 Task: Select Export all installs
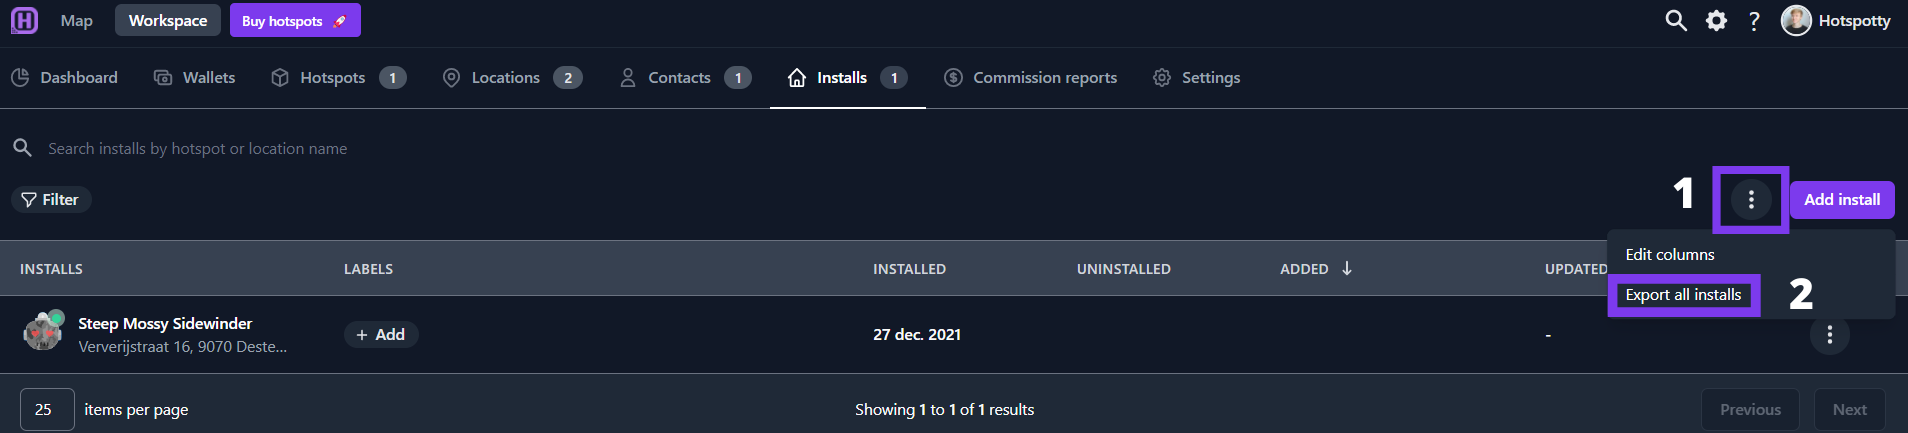click(1683, 295)
